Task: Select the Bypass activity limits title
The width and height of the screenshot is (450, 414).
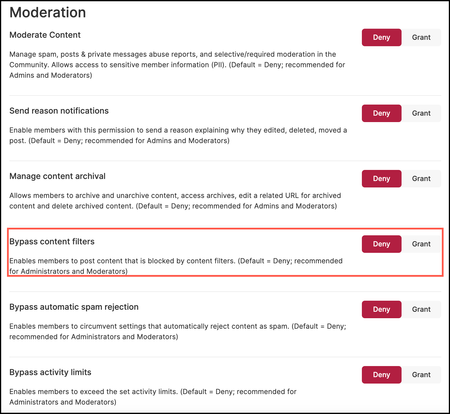Action: (x=50, y=372)
